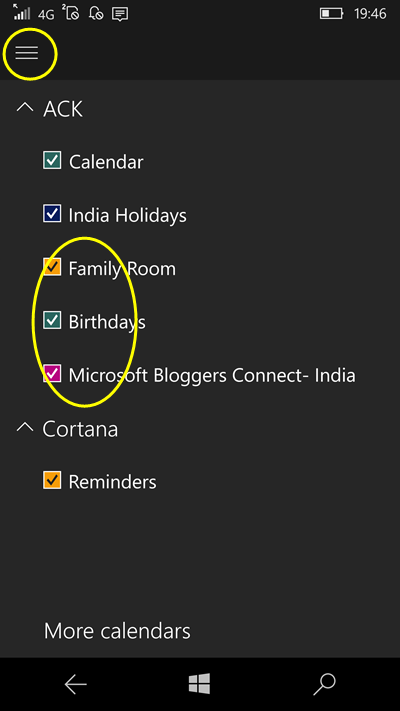Select the Microsoft Bloggers Connect- India label
Viewport: 400px width, 711px height.
(212, 375)
